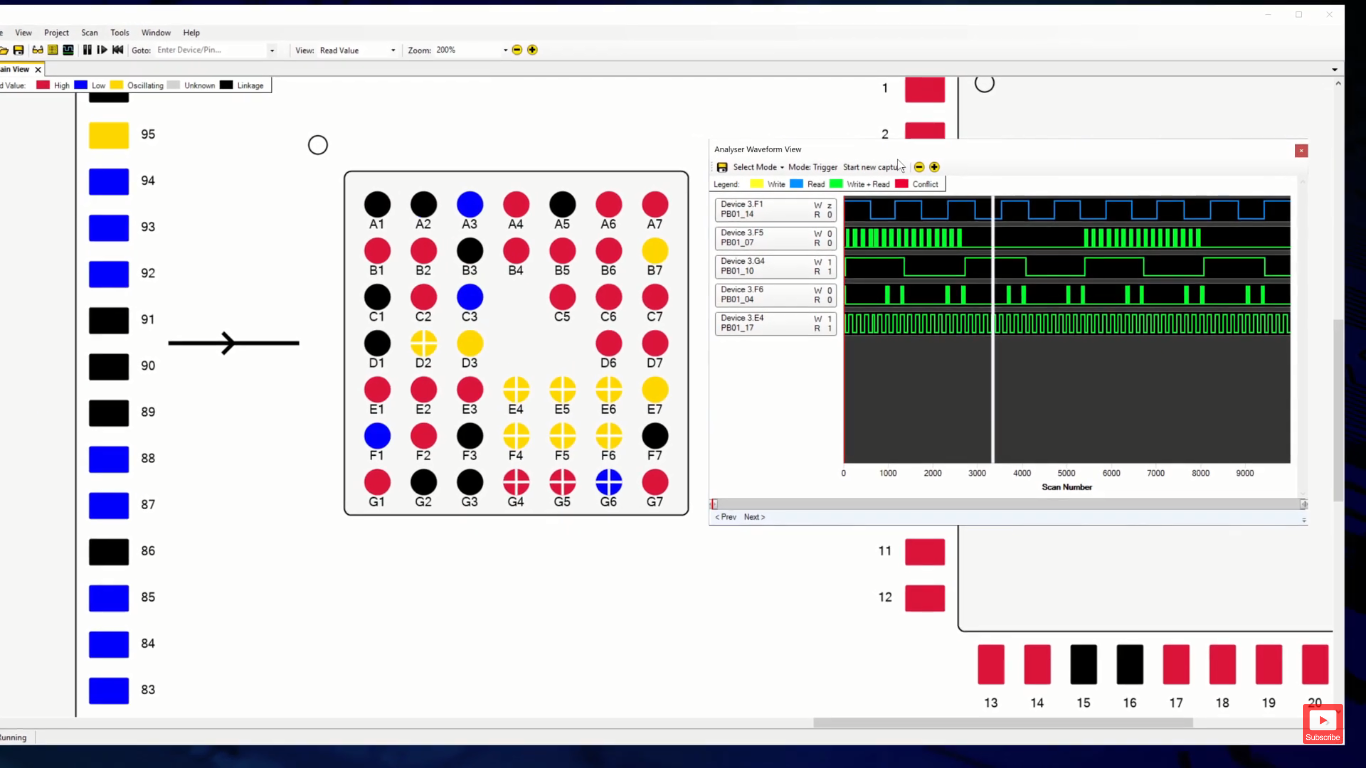Select blue ball pin A3

[470, 204]
